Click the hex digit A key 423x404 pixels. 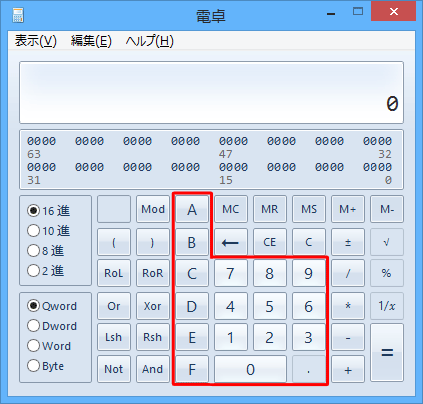click(x=192, y=209)
